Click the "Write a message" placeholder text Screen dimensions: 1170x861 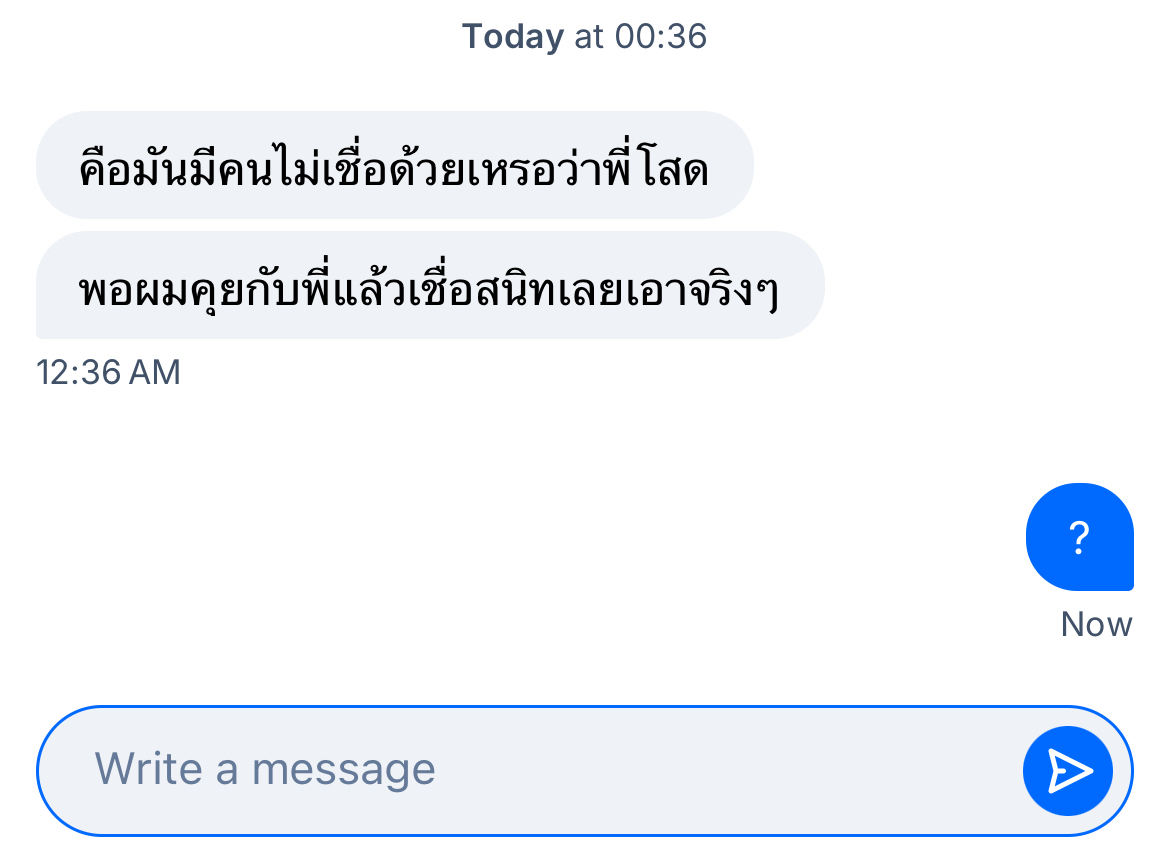[x=265, y=770]
